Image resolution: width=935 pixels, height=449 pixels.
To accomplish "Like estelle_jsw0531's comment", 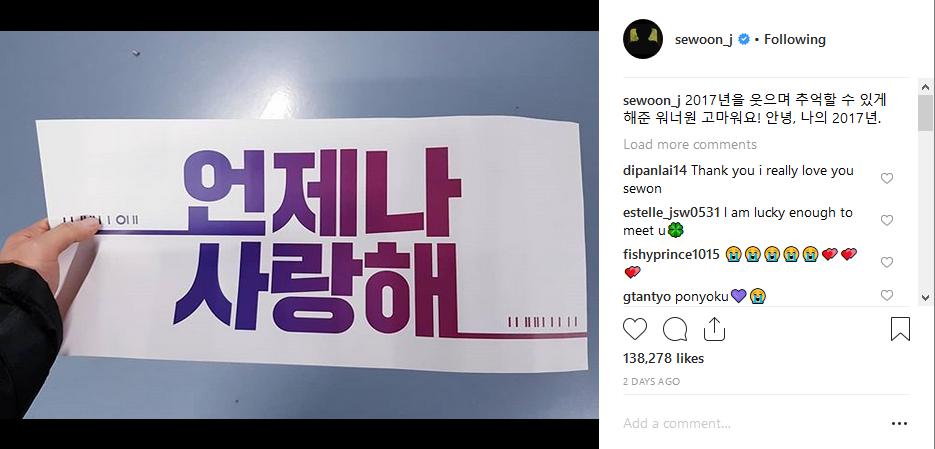I will tap(887, 221).
